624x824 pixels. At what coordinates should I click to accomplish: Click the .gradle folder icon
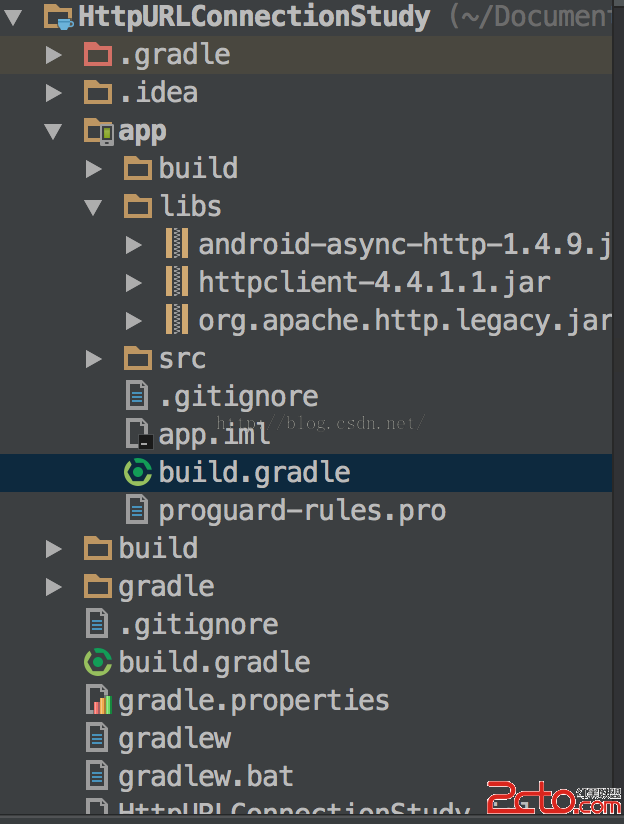click(x=98, y=55)
